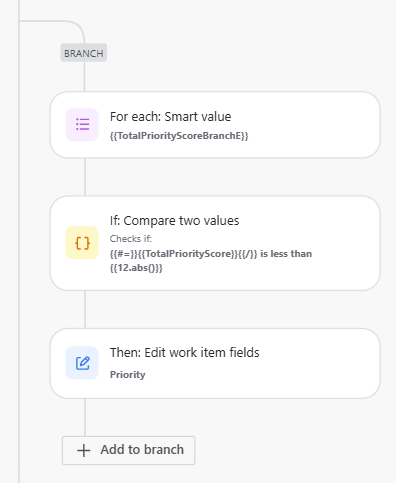
Task: Open the 'For each: Smart value' title
Action: 170,117
